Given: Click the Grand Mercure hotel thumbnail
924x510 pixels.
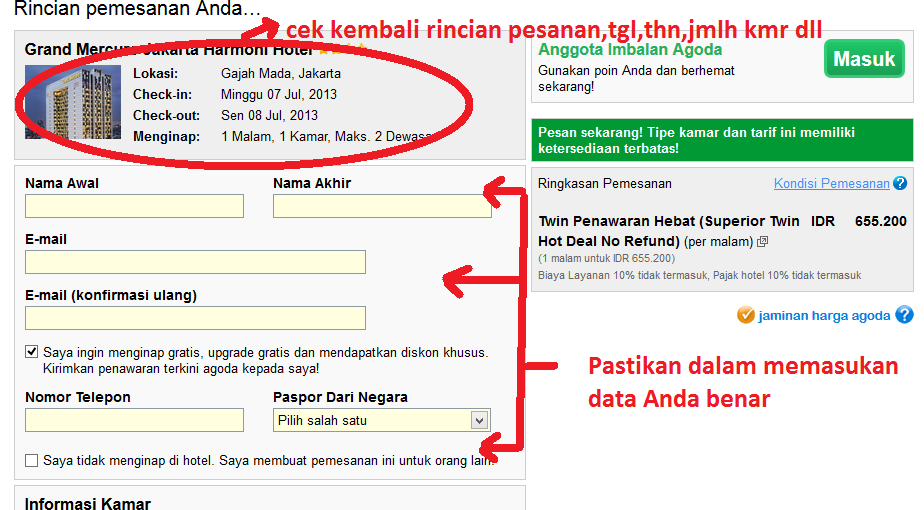Looking at the screenshot, I should 73,102.
